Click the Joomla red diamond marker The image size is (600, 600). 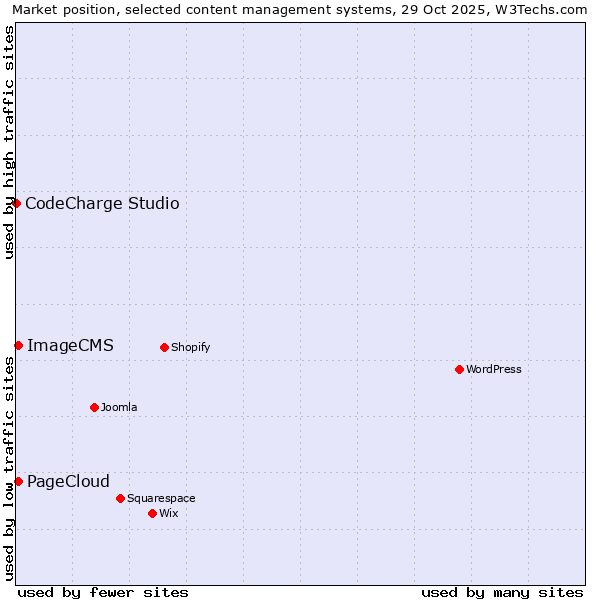[94, 407]
